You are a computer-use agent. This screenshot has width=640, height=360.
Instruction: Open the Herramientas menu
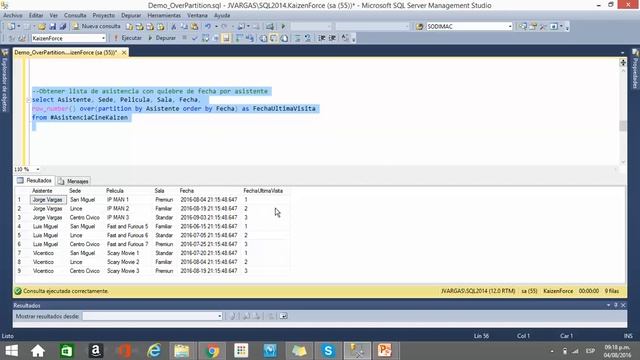(x=164, y=15)
